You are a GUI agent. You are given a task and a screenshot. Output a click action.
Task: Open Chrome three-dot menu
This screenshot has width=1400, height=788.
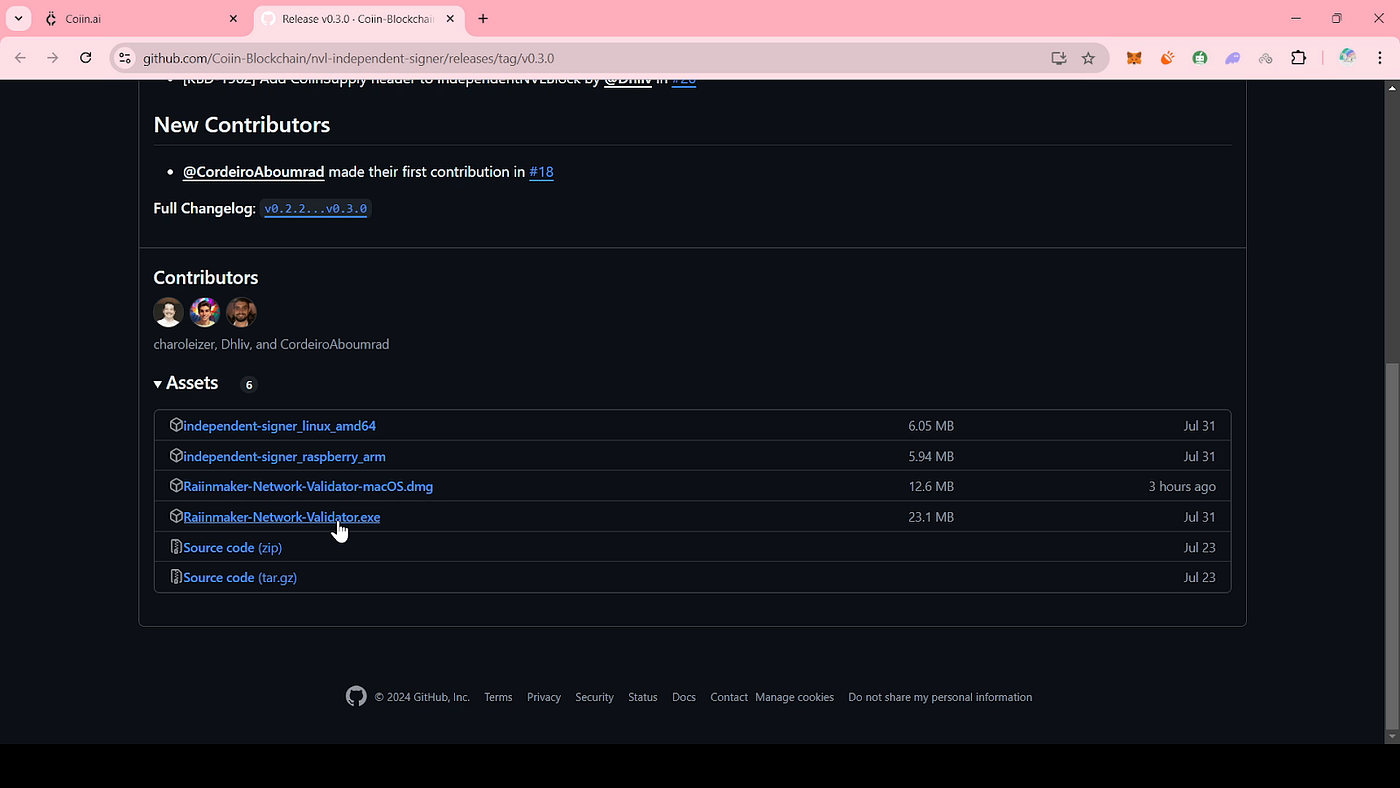click(x=1380, y=58)
